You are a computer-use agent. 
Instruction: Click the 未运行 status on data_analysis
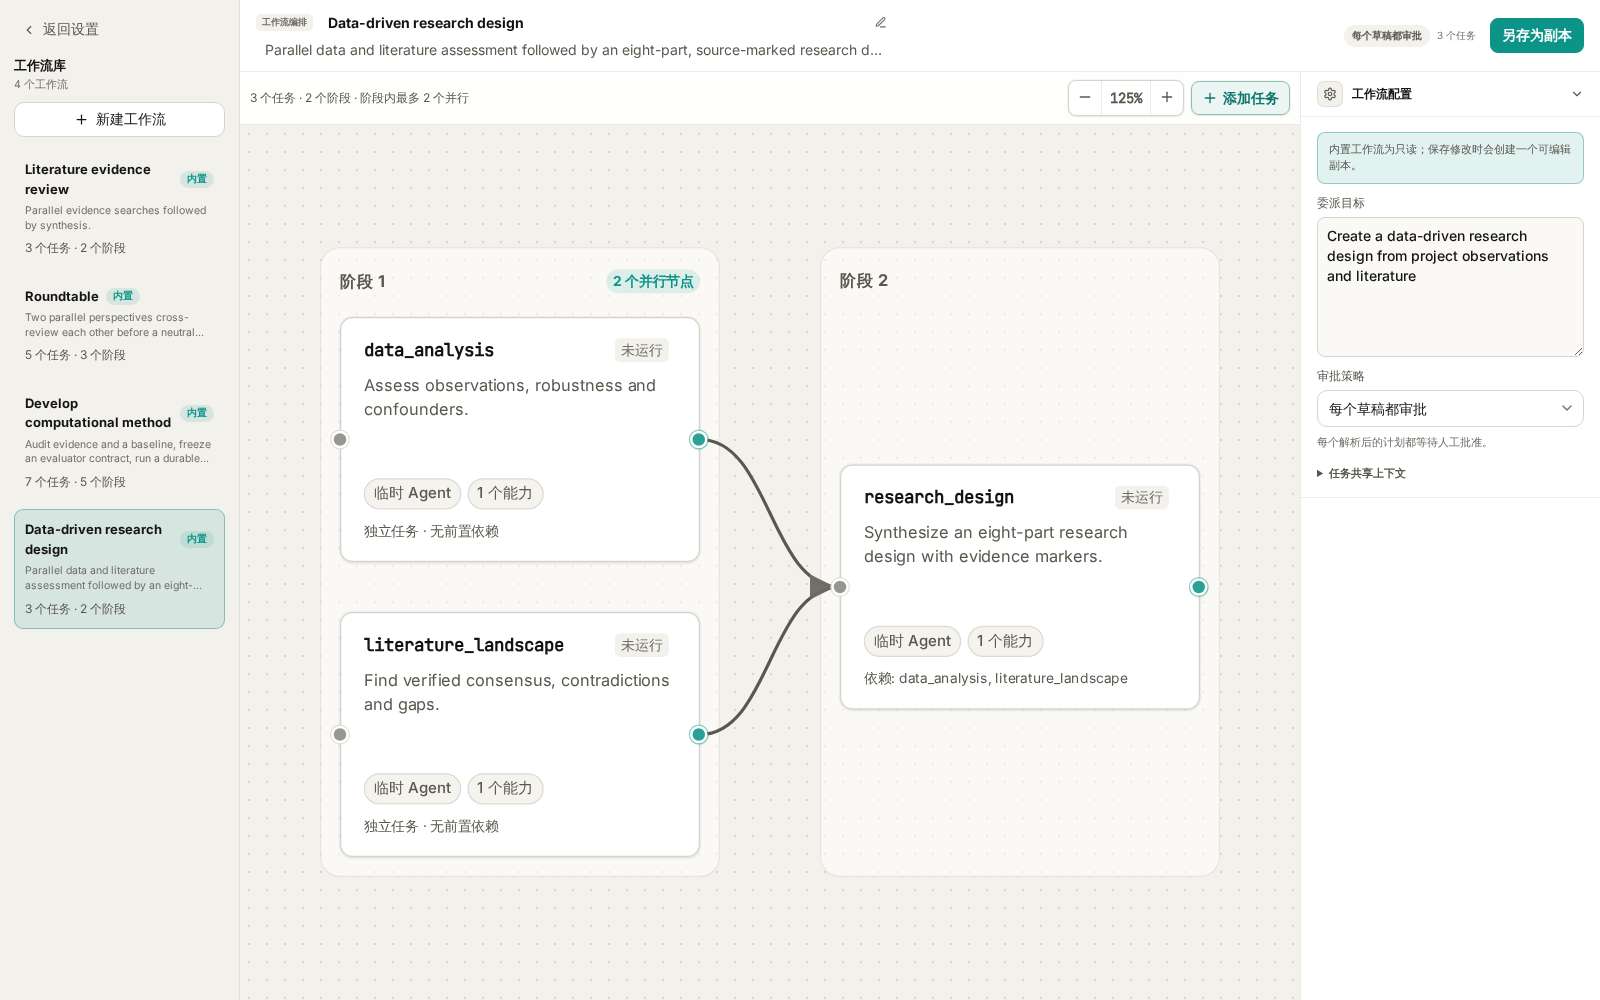[642, 351]
